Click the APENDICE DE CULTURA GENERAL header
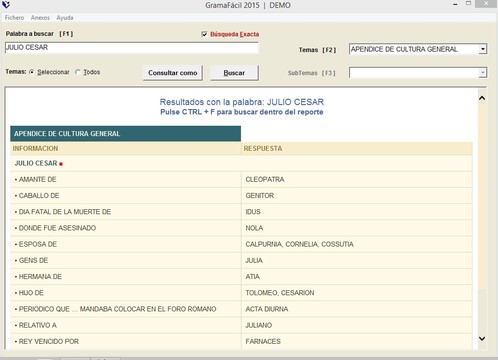Viewport: 498px width, 360px height. click(x=126, y=134)
